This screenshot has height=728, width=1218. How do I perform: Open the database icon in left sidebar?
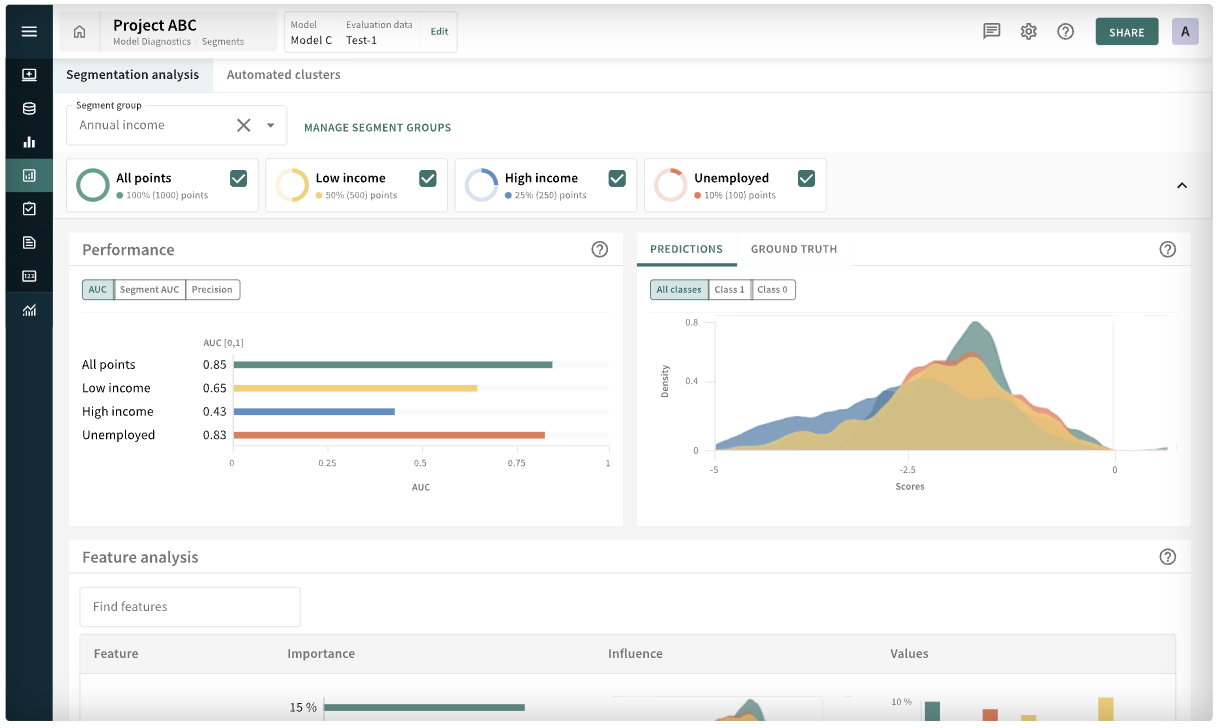29,109
